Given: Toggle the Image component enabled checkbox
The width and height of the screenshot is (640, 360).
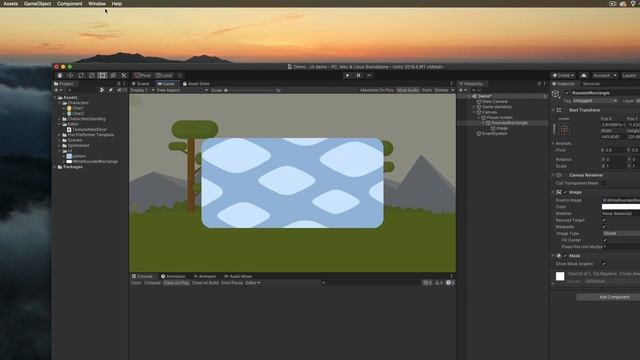Looking at the screenshot, I should [x=565, y=192].
